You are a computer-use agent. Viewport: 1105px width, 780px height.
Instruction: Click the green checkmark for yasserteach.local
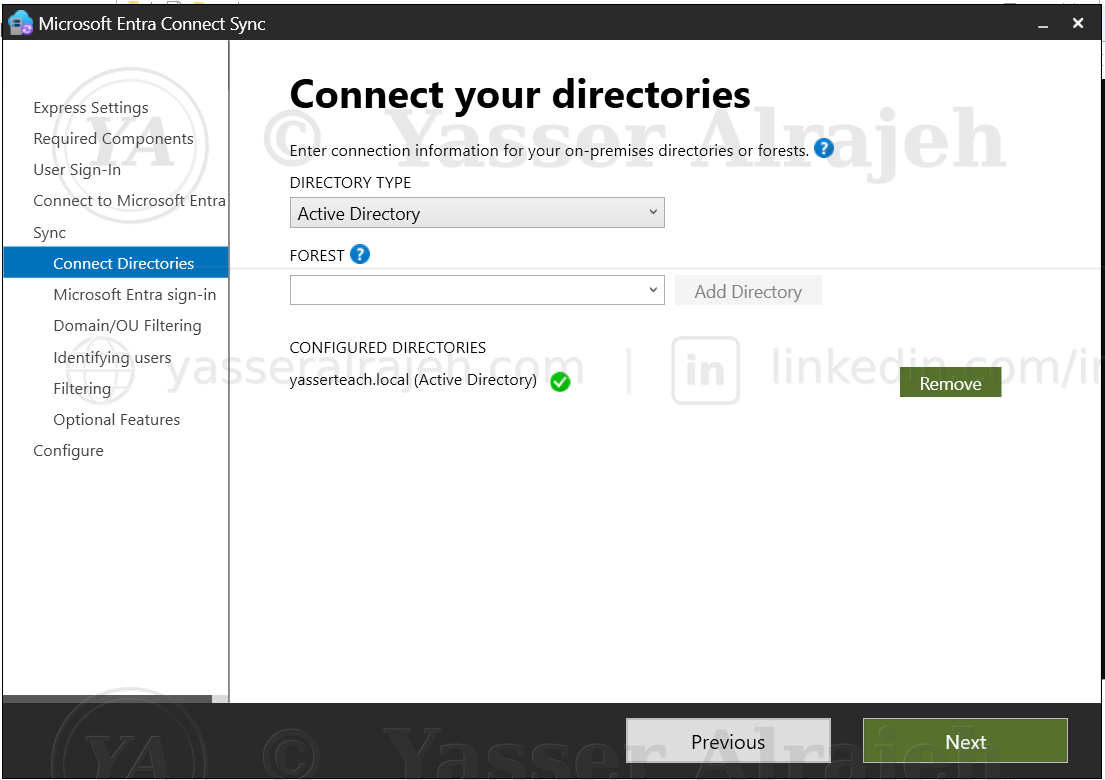click(560, 382)
